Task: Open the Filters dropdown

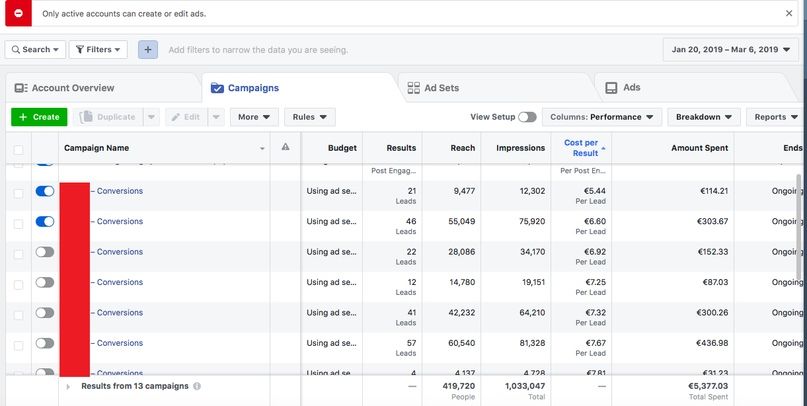Action: point(98,49)
